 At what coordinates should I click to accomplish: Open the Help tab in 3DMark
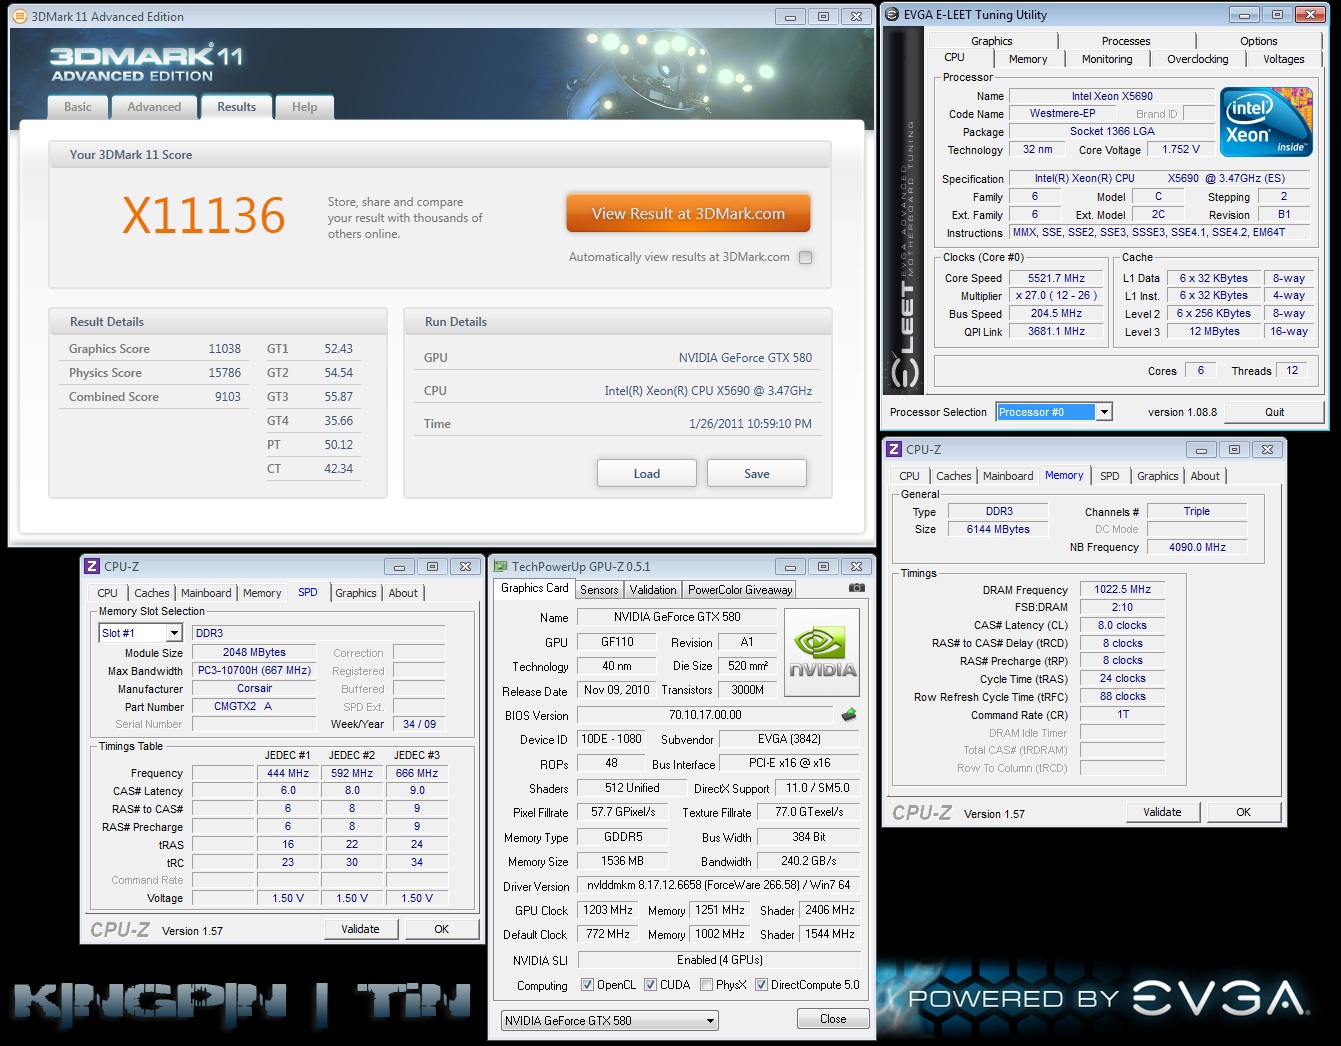[x=304, y=107]
